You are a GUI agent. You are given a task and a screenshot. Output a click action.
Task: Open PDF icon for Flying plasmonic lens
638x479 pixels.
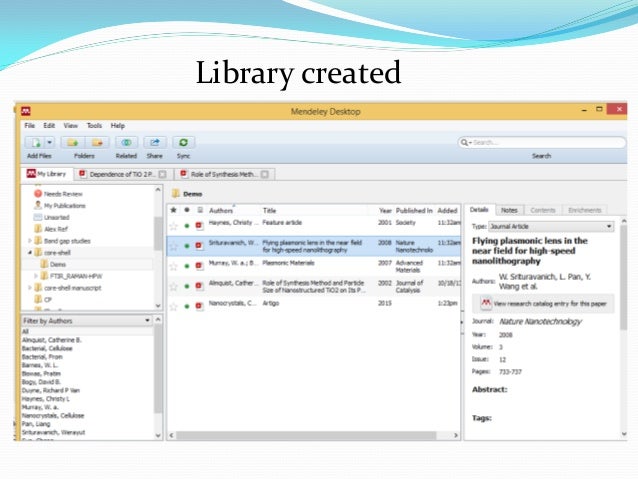click(x=199, y=246)
